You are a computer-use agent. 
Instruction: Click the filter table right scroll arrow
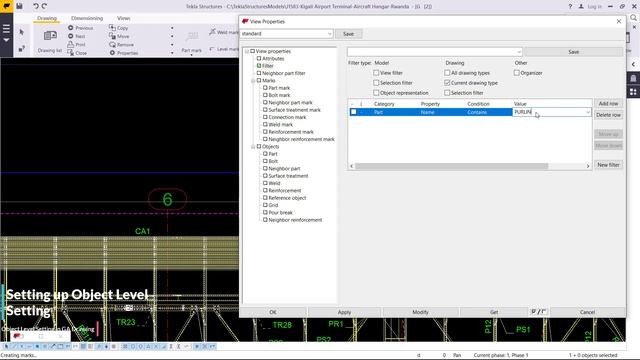588,166
